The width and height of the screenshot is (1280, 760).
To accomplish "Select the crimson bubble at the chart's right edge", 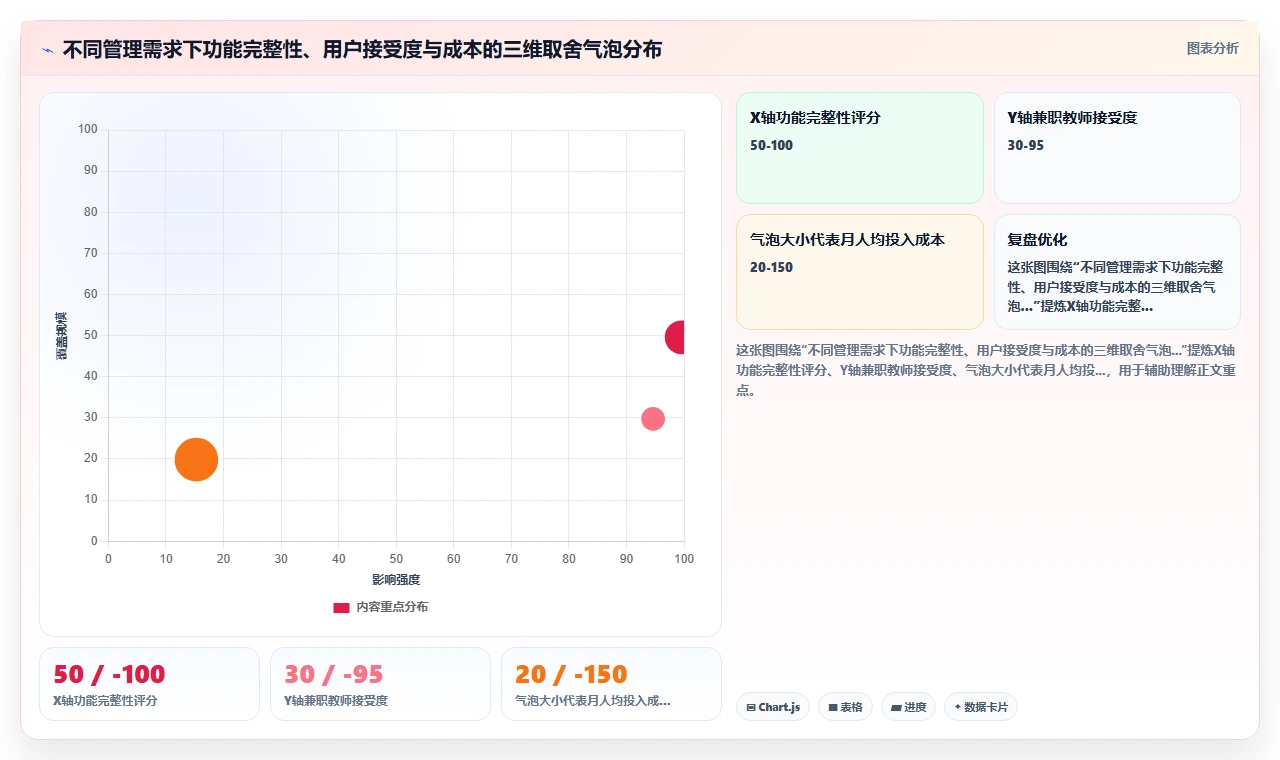I will coord(676,337).
